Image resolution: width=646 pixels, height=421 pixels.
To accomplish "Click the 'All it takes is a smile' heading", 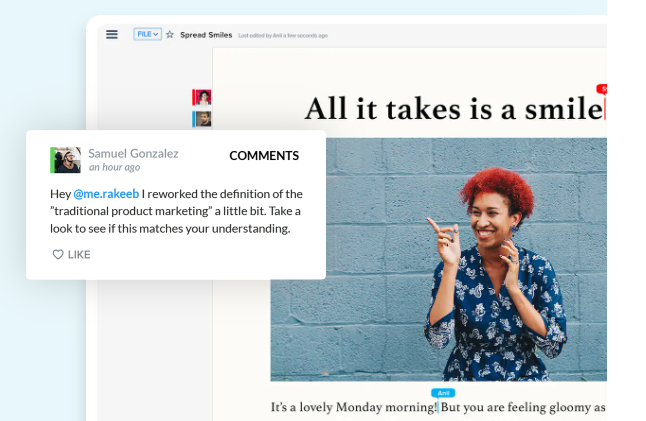I will coord(454,109).
